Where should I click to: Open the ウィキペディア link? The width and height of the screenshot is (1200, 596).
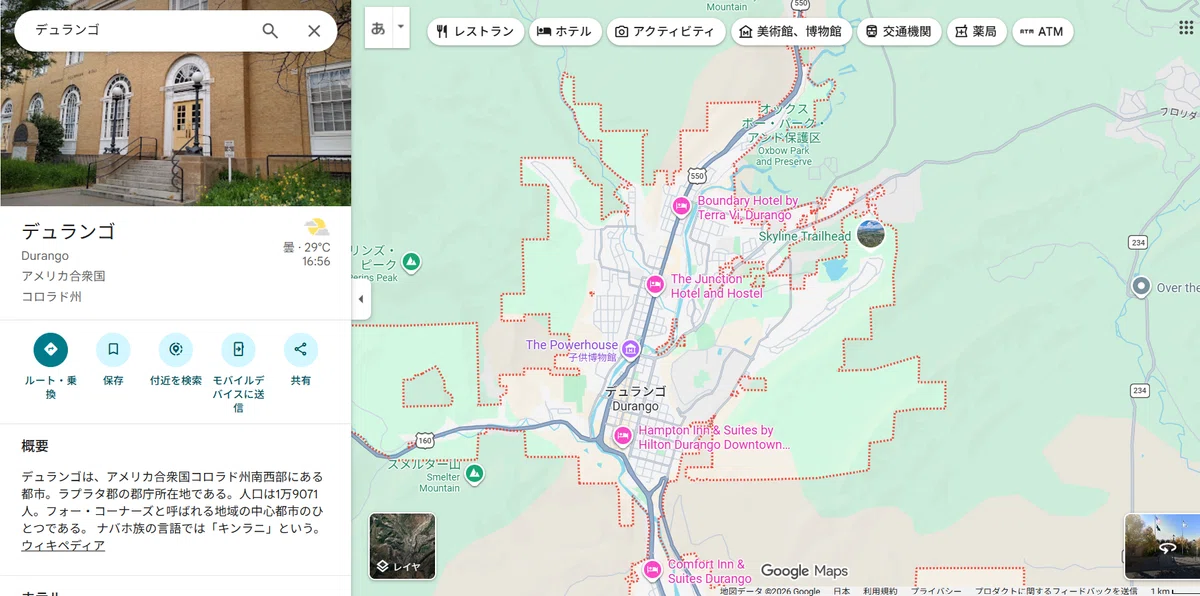pos(63,545)
